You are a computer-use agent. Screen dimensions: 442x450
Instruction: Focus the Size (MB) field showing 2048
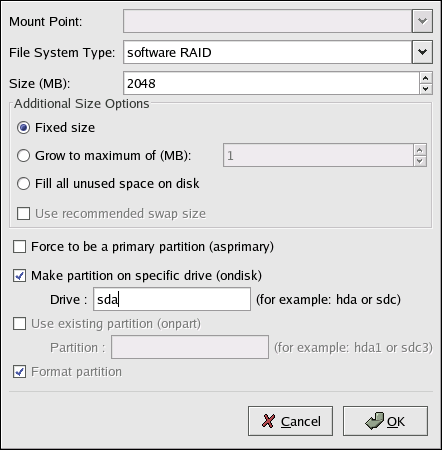tap(271, 83)
